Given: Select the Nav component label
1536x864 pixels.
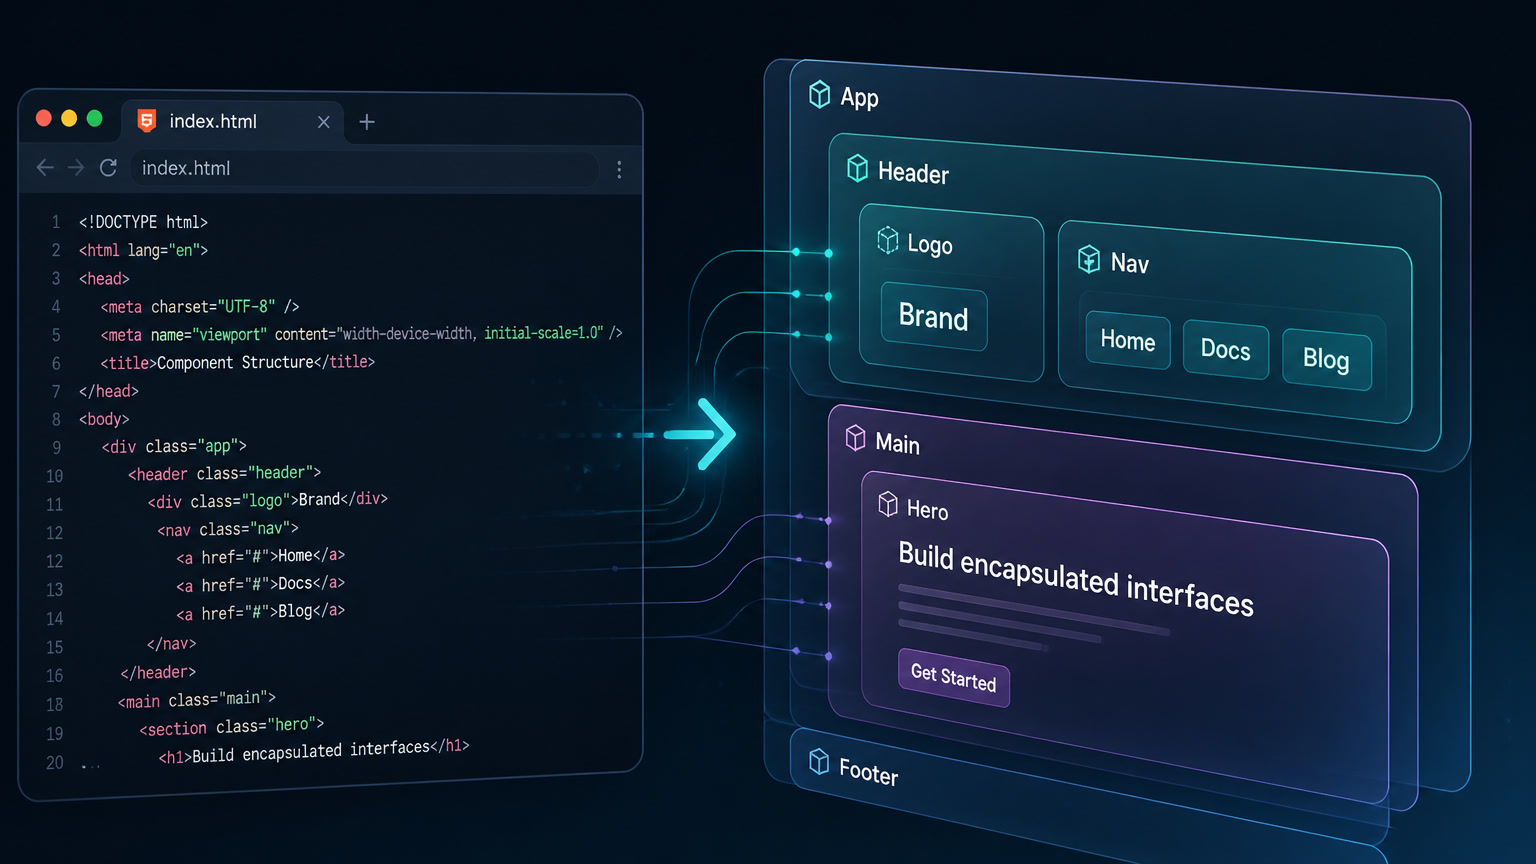Looking at the screenshot, I should 1130,263.
